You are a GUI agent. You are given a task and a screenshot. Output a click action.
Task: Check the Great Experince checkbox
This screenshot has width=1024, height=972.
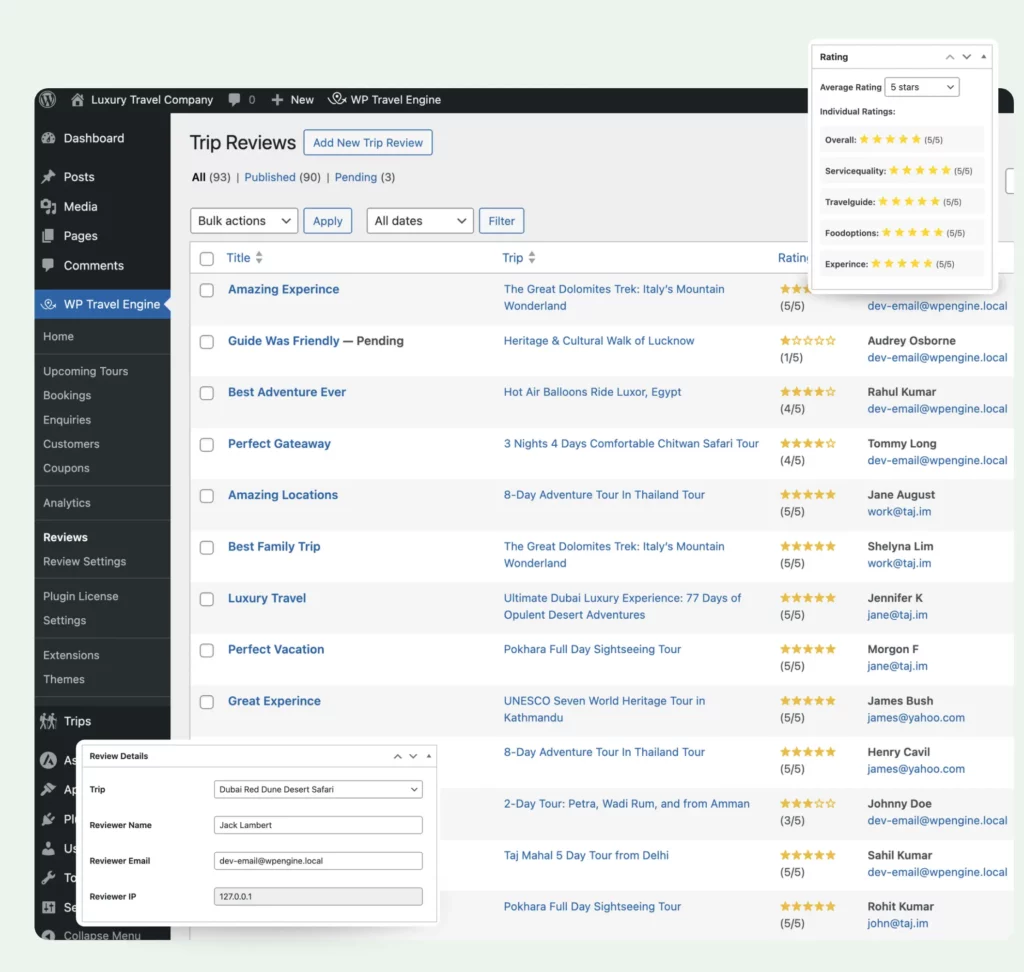pos(206,702)
